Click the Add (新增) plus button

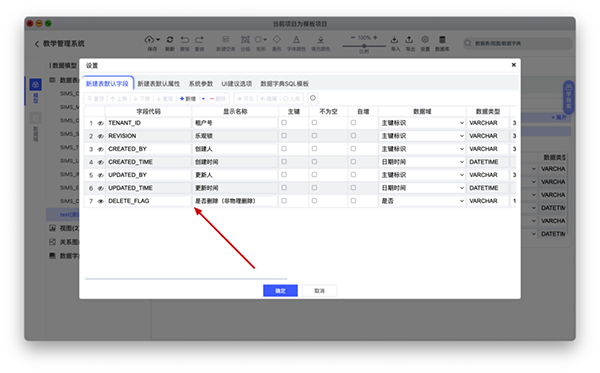(188, 99)
